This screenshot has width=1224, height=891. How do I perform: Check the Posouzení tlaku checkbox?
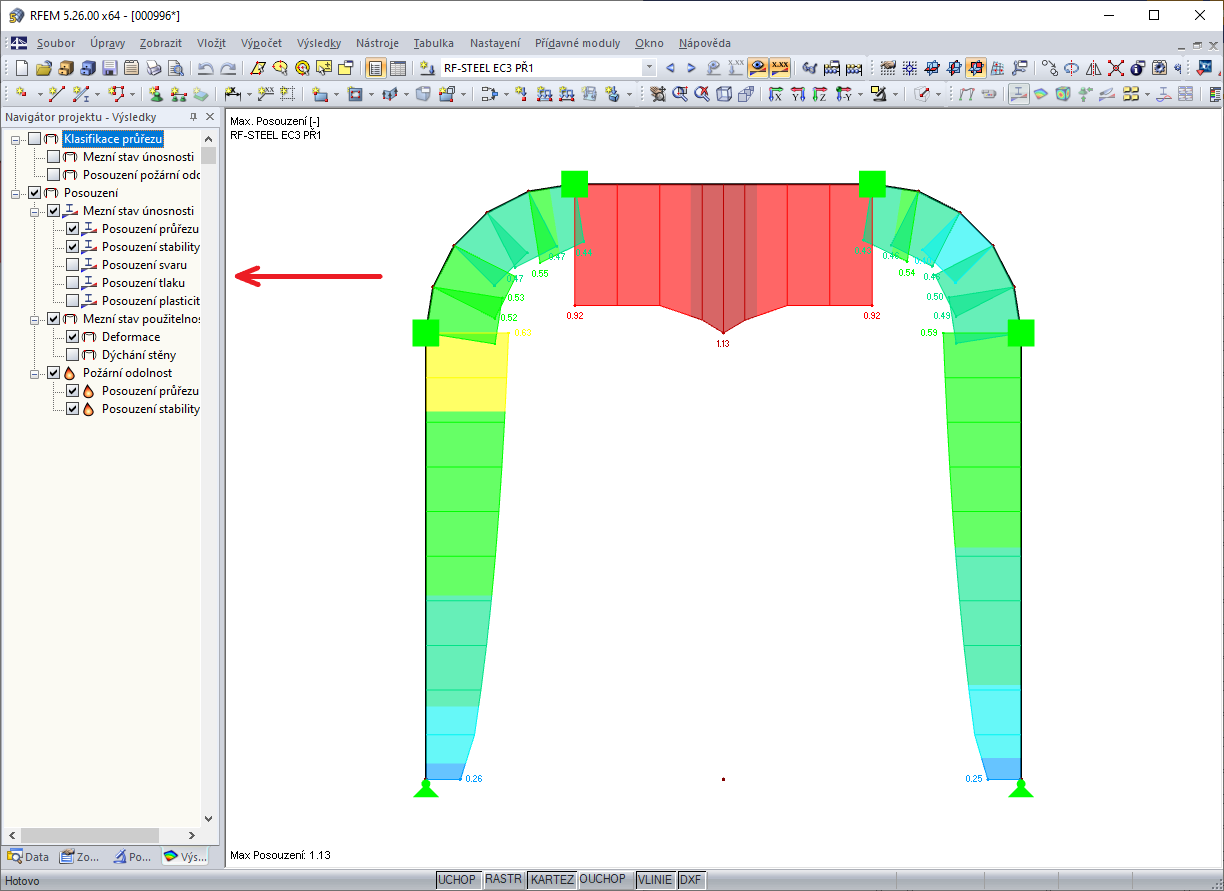click(x=73, y=283)
